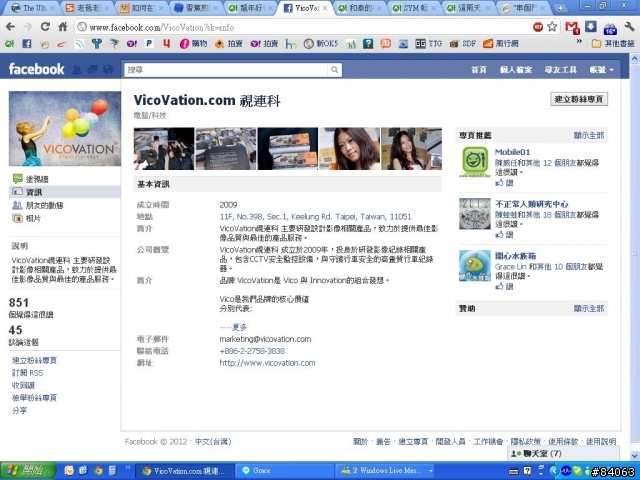Screen dimensions: 640x480
Task: Open first photo thumbnail in photo strip
Action: pyautogui.click(x=164, y=149)
